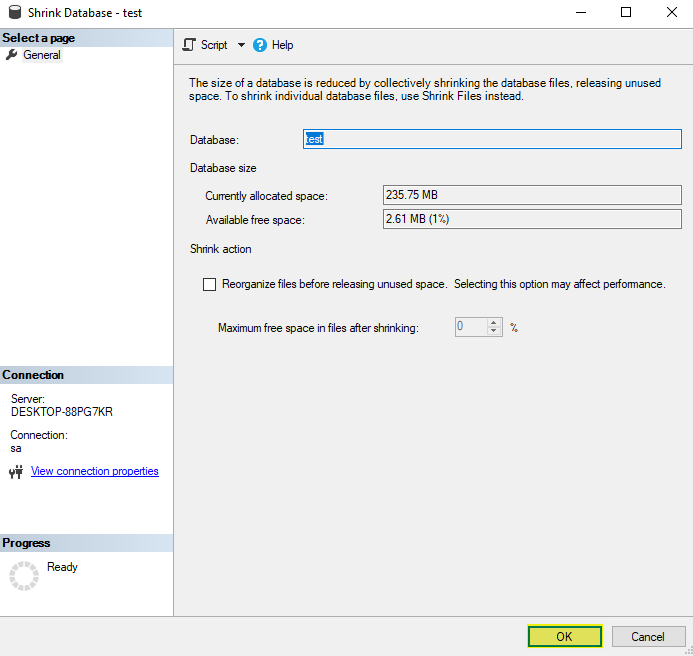Click the Available free space field

tap(532, 219)
